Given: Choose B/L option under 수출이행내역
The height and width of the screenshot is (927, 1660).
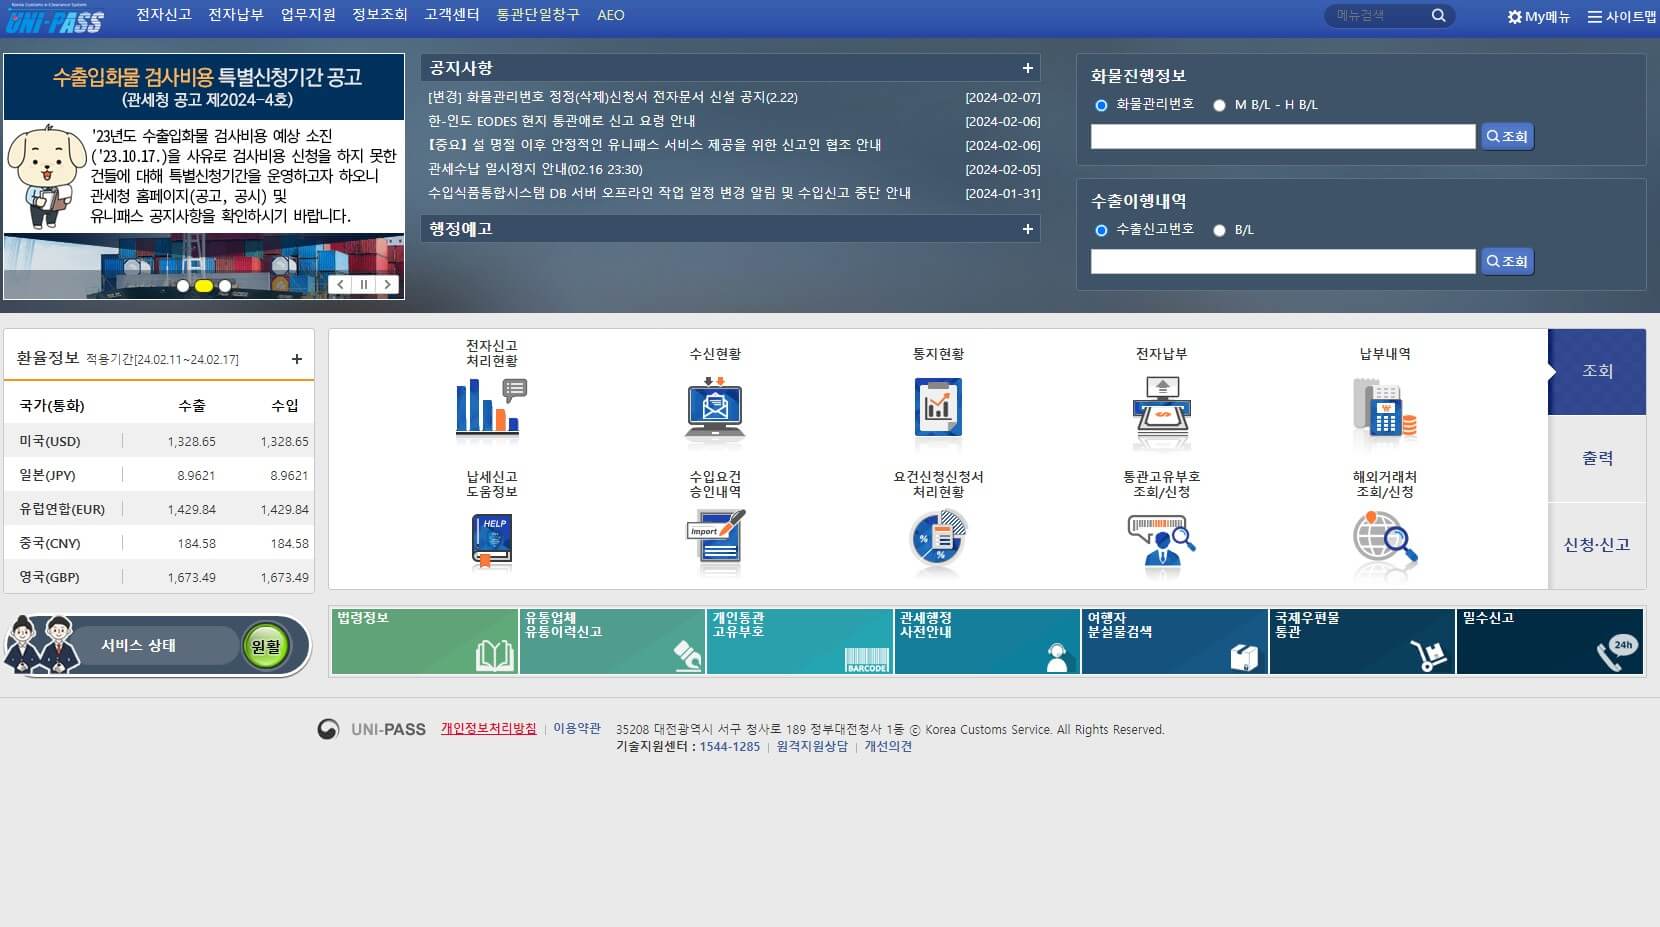Looking at the screenshot, I should click(x=1219, y=230).
